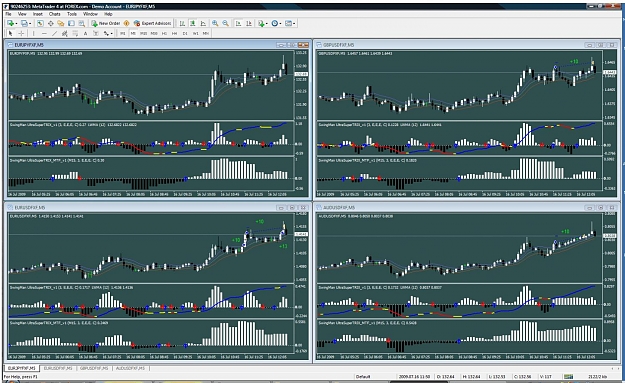Viewport: 625px width, 383px height.
Task: Zoom out on the chart
Action: [226, 24]
